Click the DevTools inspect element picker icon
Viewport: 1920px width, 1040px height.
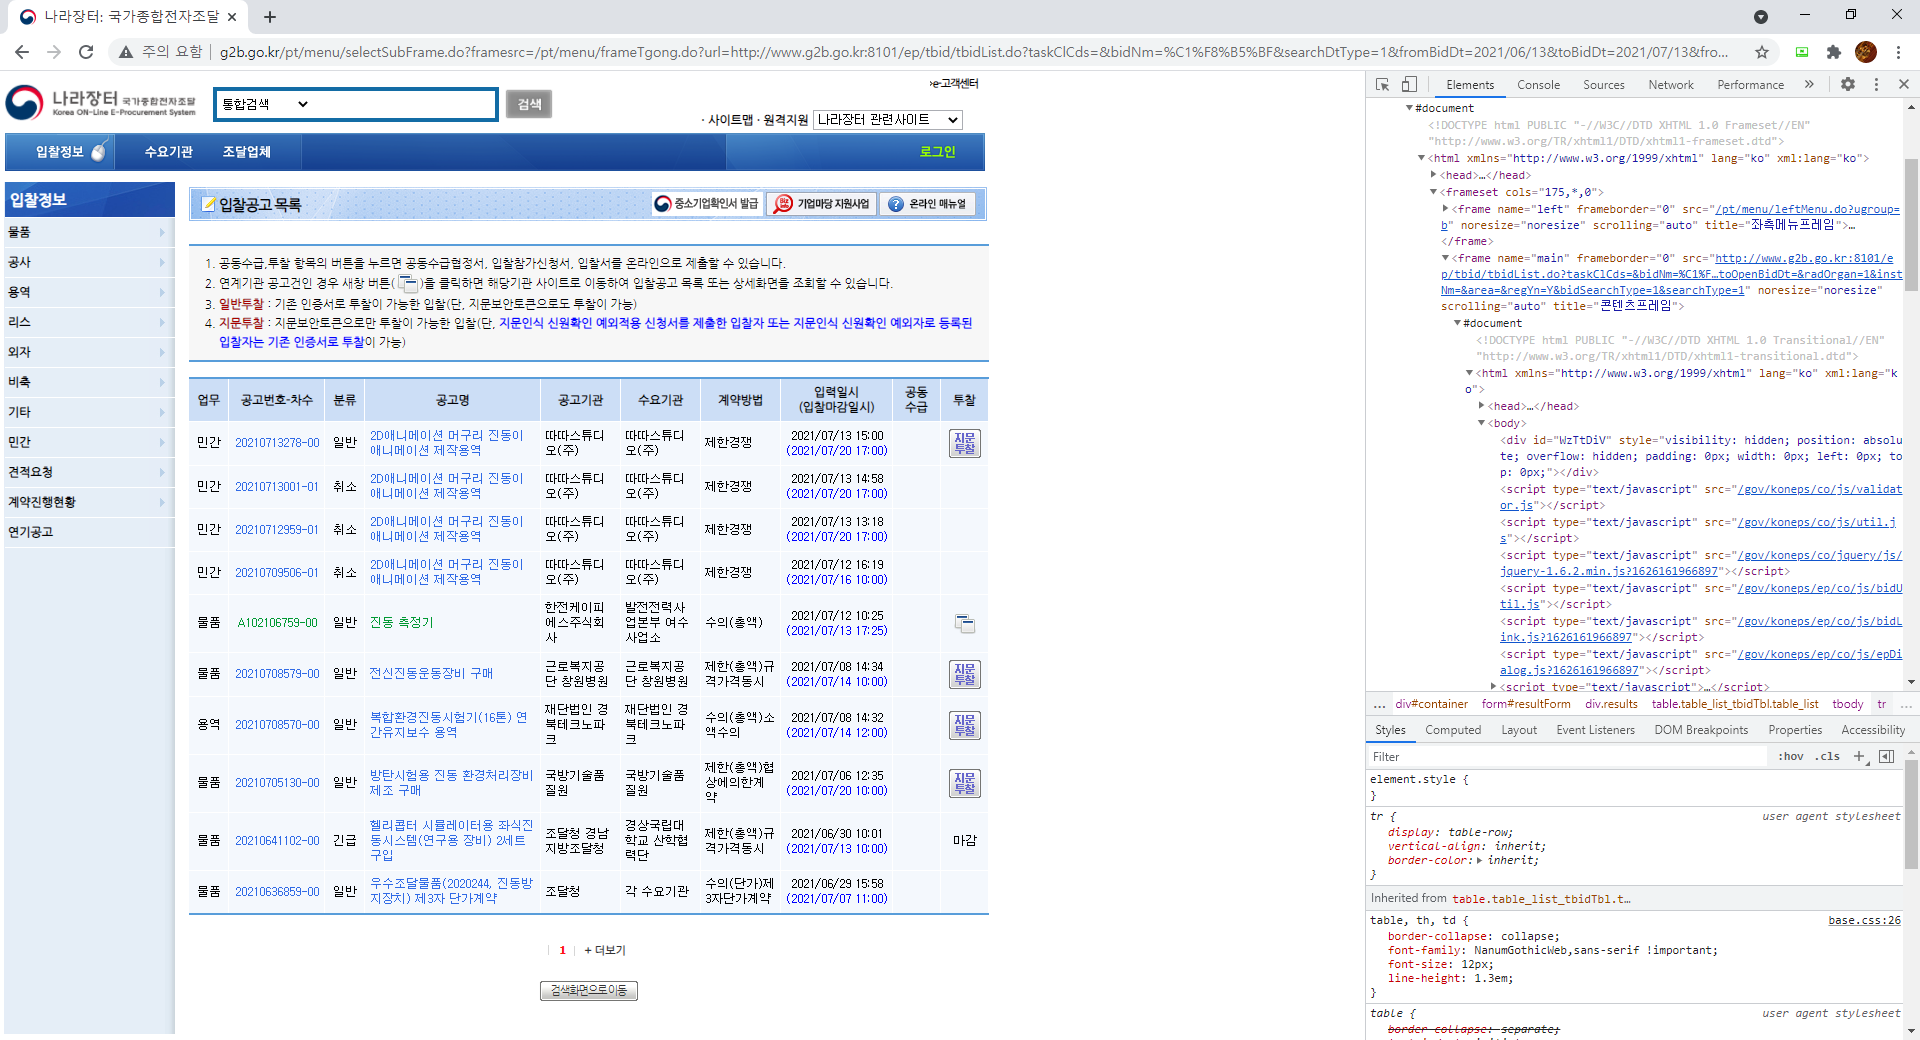(x=1382, y=85)
